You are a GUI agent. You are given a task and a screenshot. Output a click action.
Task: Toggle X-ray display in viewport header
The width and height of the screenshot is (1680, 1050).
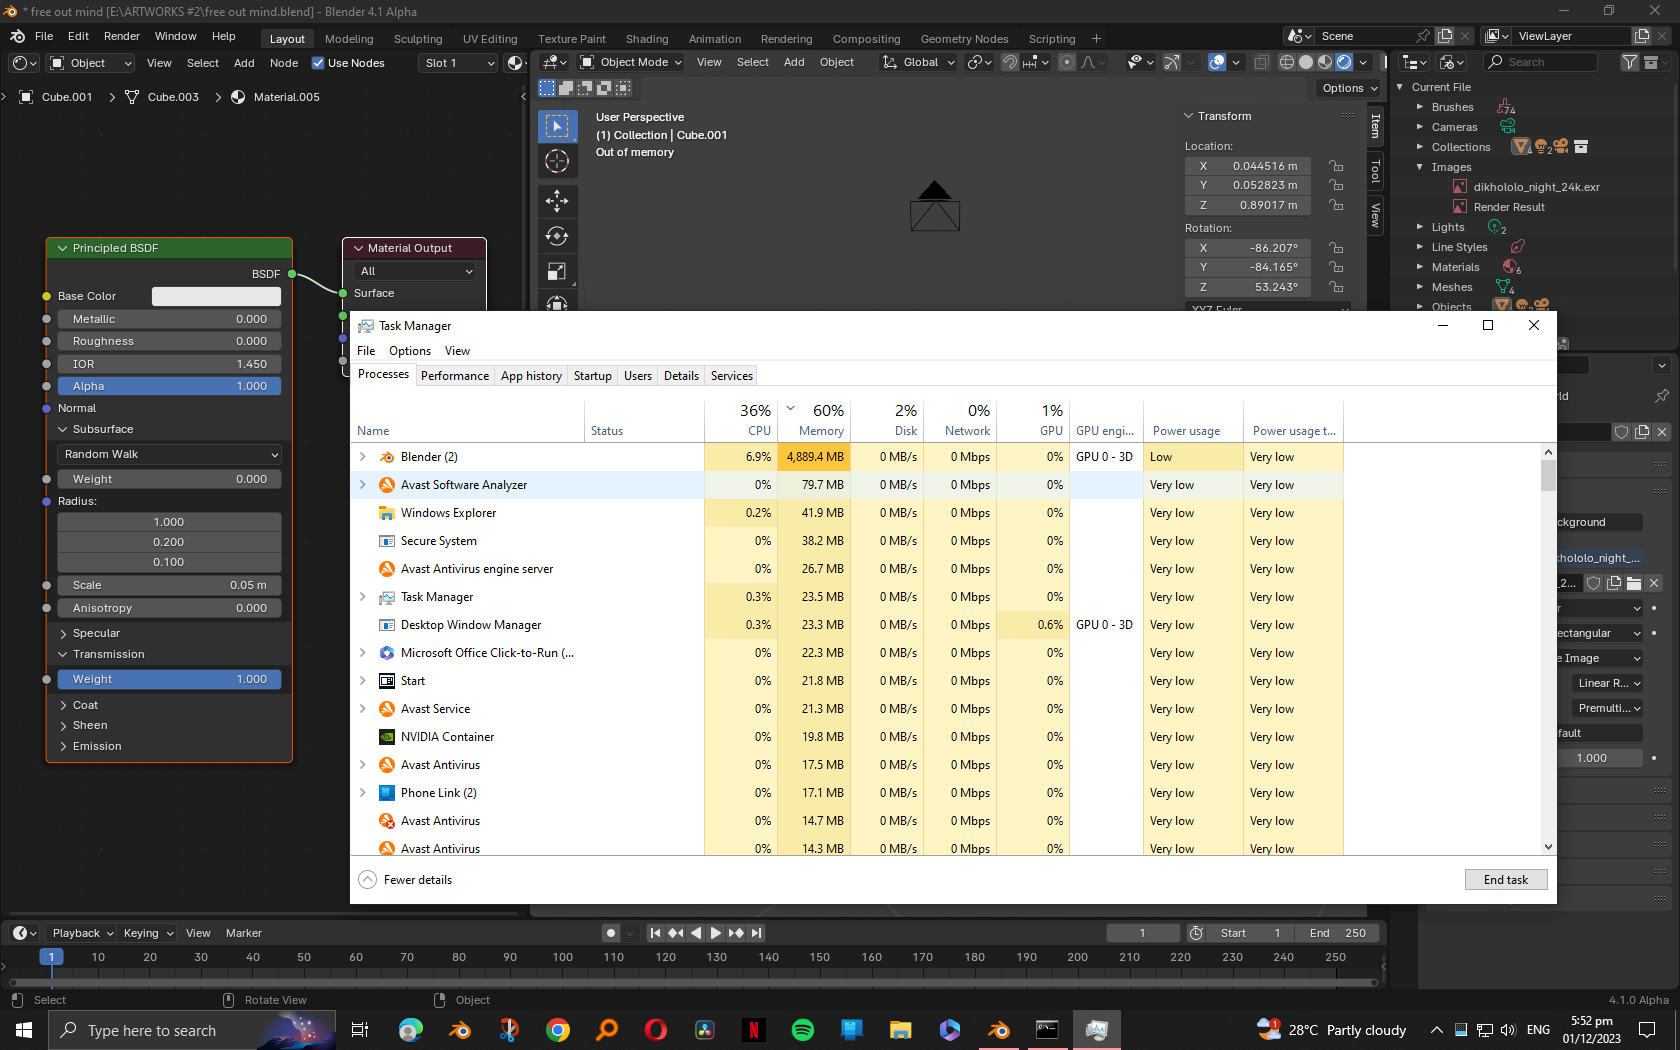[x=1261, y=62]
